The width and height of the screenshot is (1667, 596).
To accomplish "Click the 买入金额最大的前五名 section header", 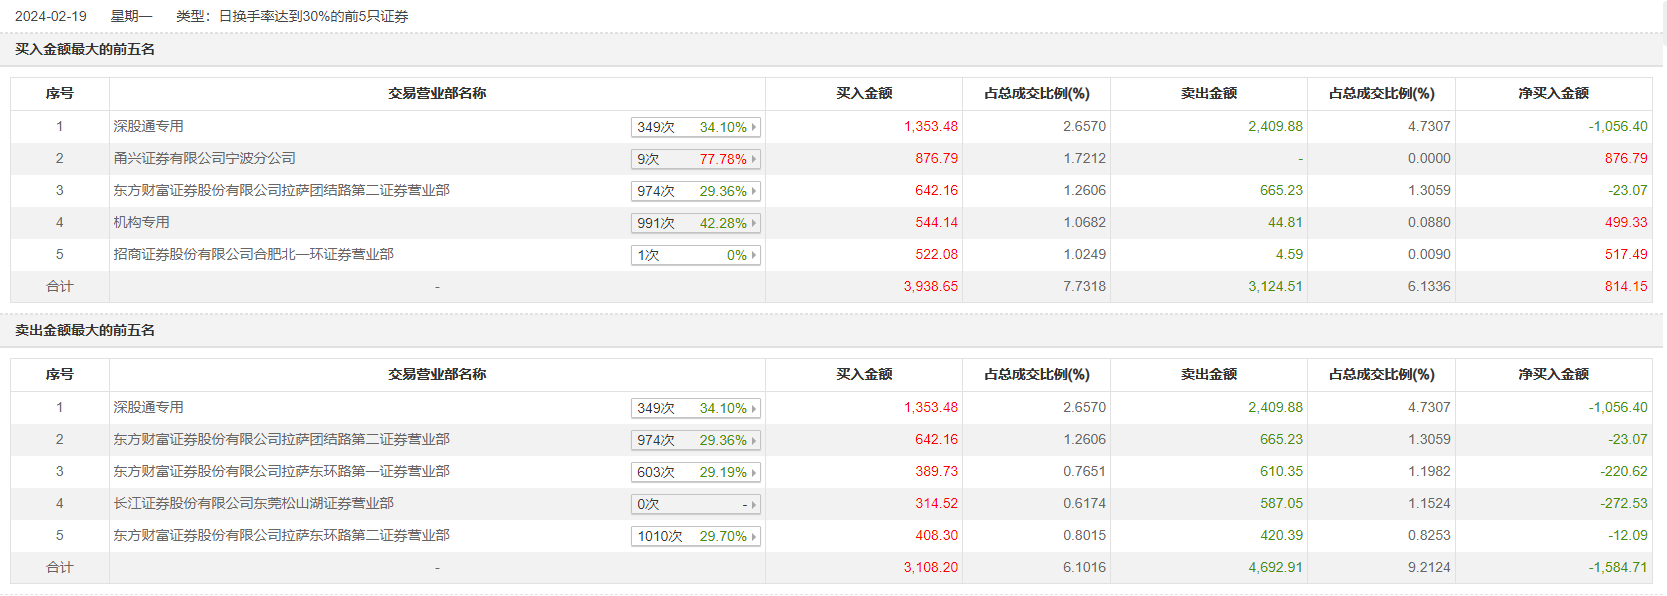I will tap(85, 49).
